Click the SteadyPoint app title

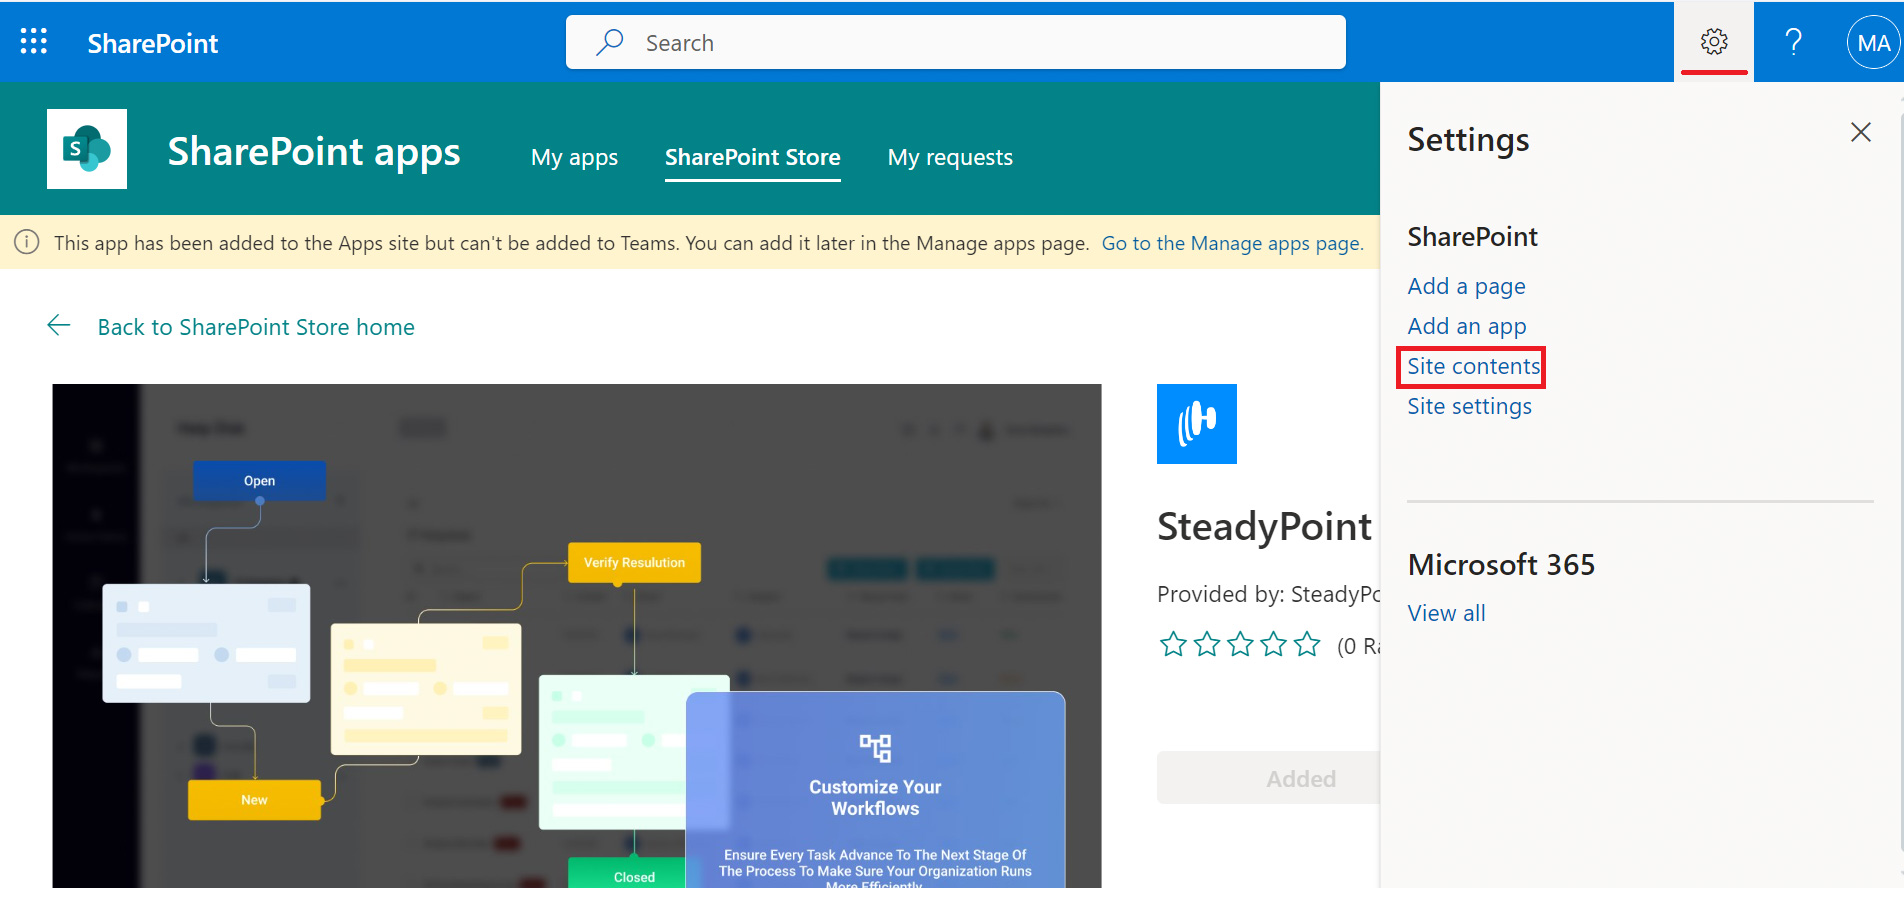click(x=1264, y=527)
